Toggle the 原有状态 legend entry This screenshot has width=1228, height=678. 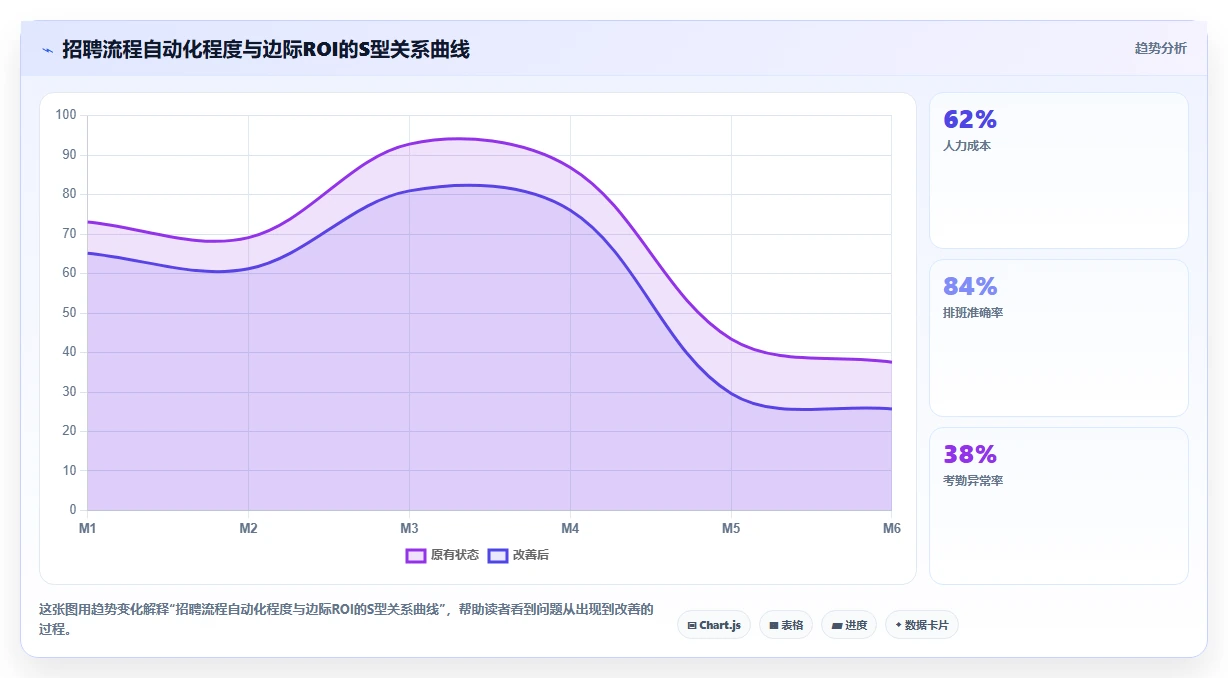point(442,555)
